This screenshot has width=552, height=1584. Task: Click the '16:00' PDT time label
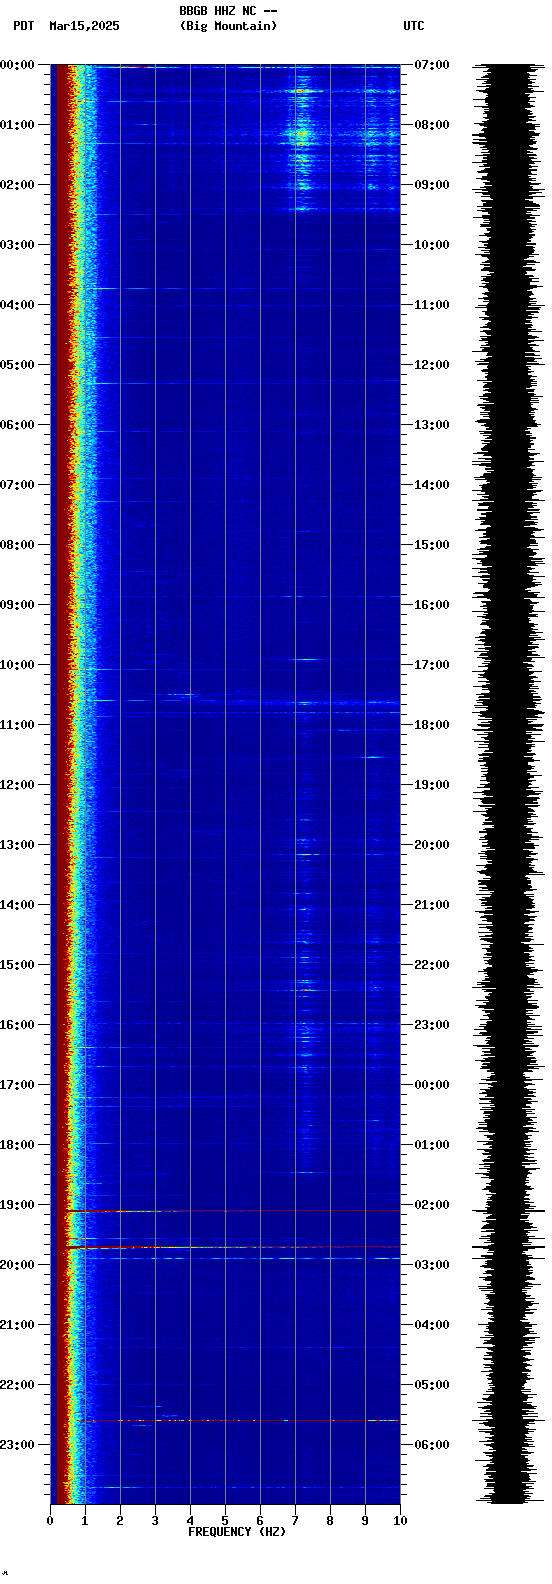(17, 1025)
